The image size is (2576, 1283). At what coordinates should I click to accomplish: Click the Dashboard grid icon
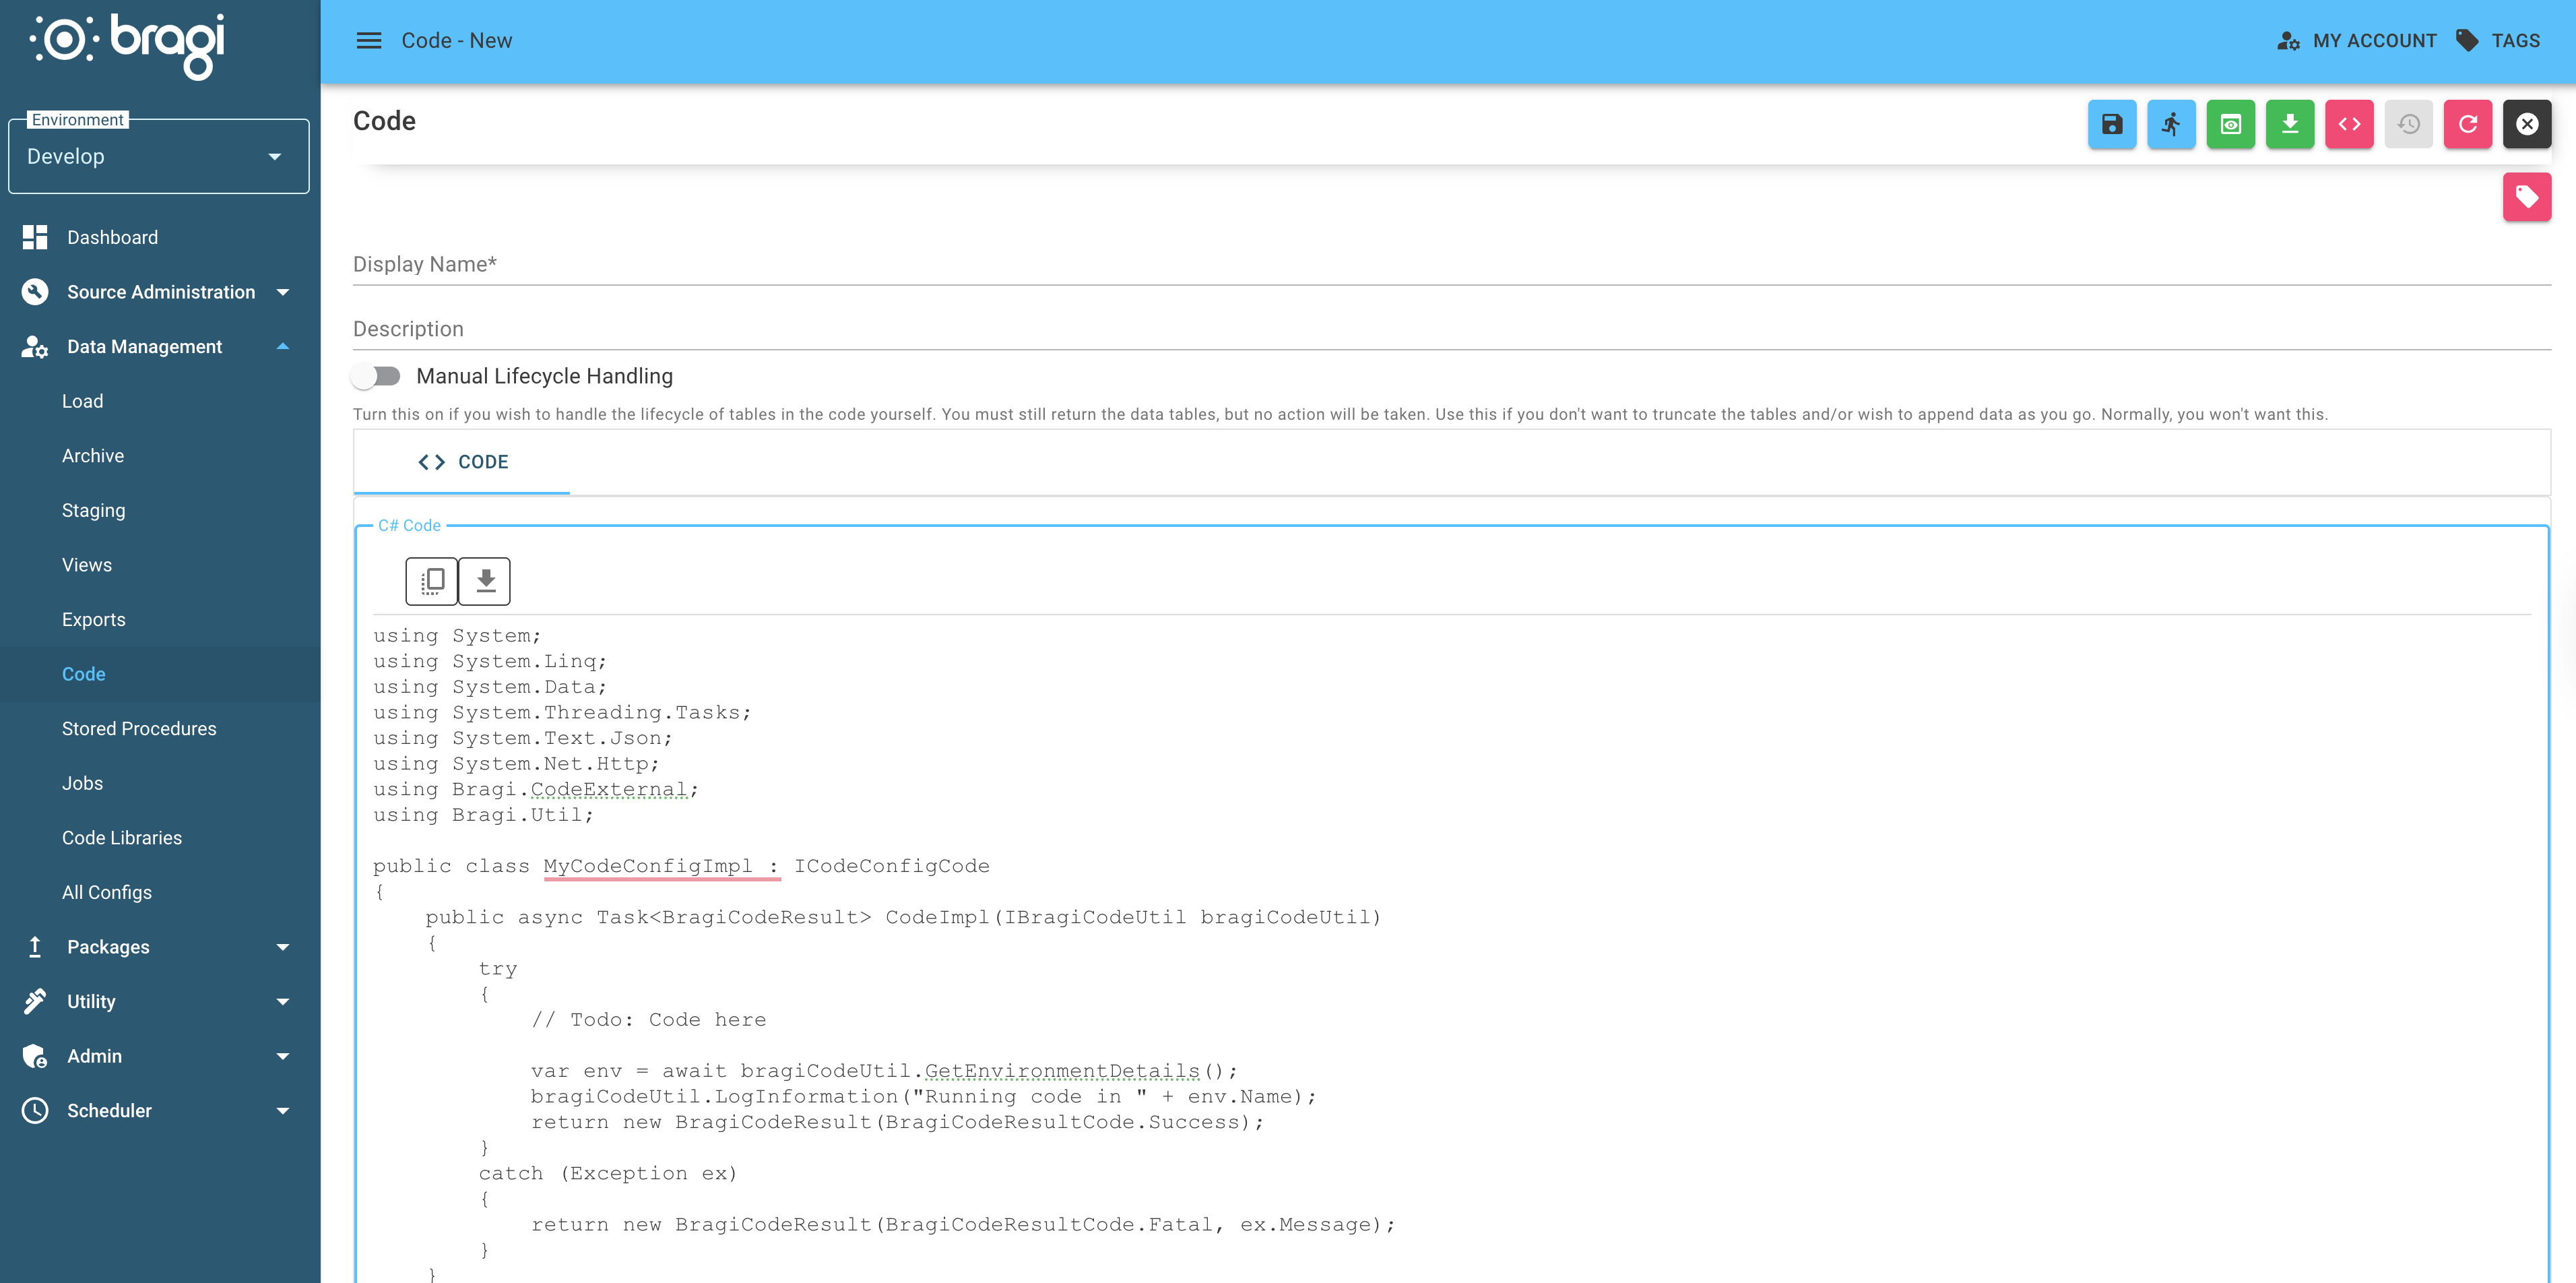tap(35, 237)
